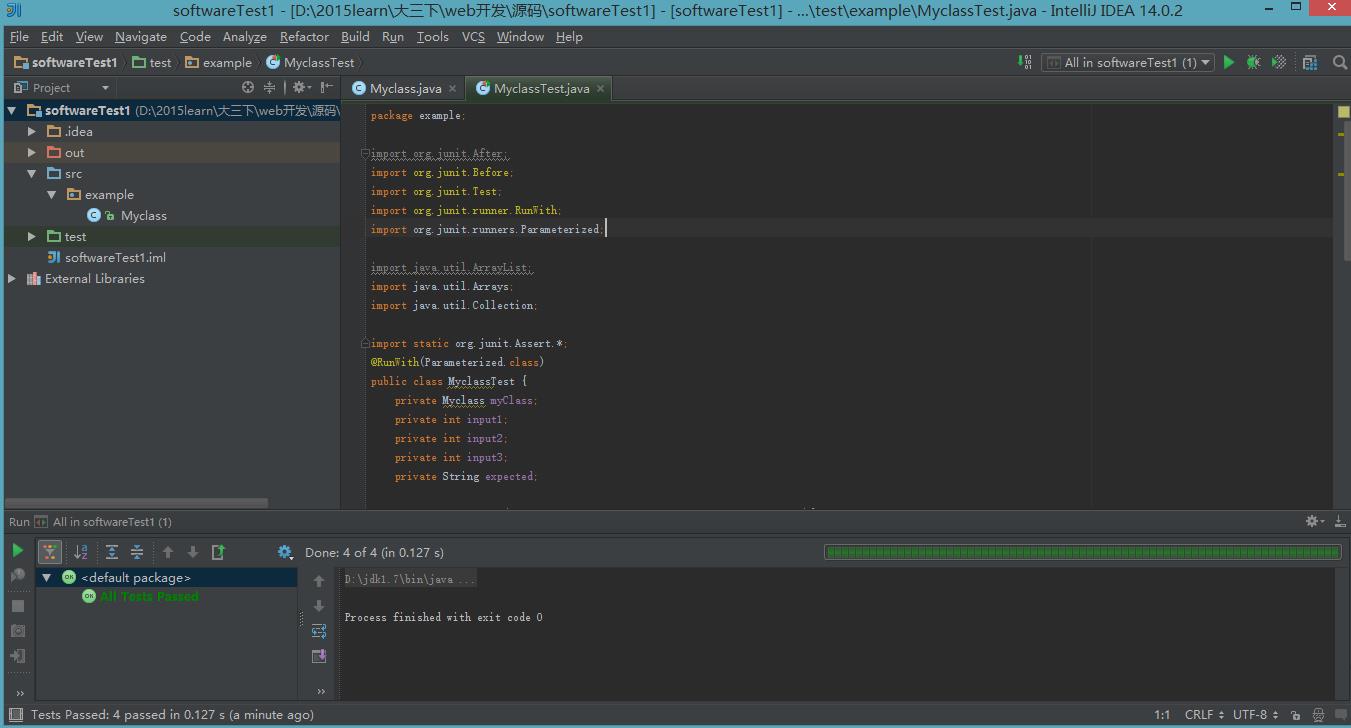Expand the test folder

pos(31,237)
